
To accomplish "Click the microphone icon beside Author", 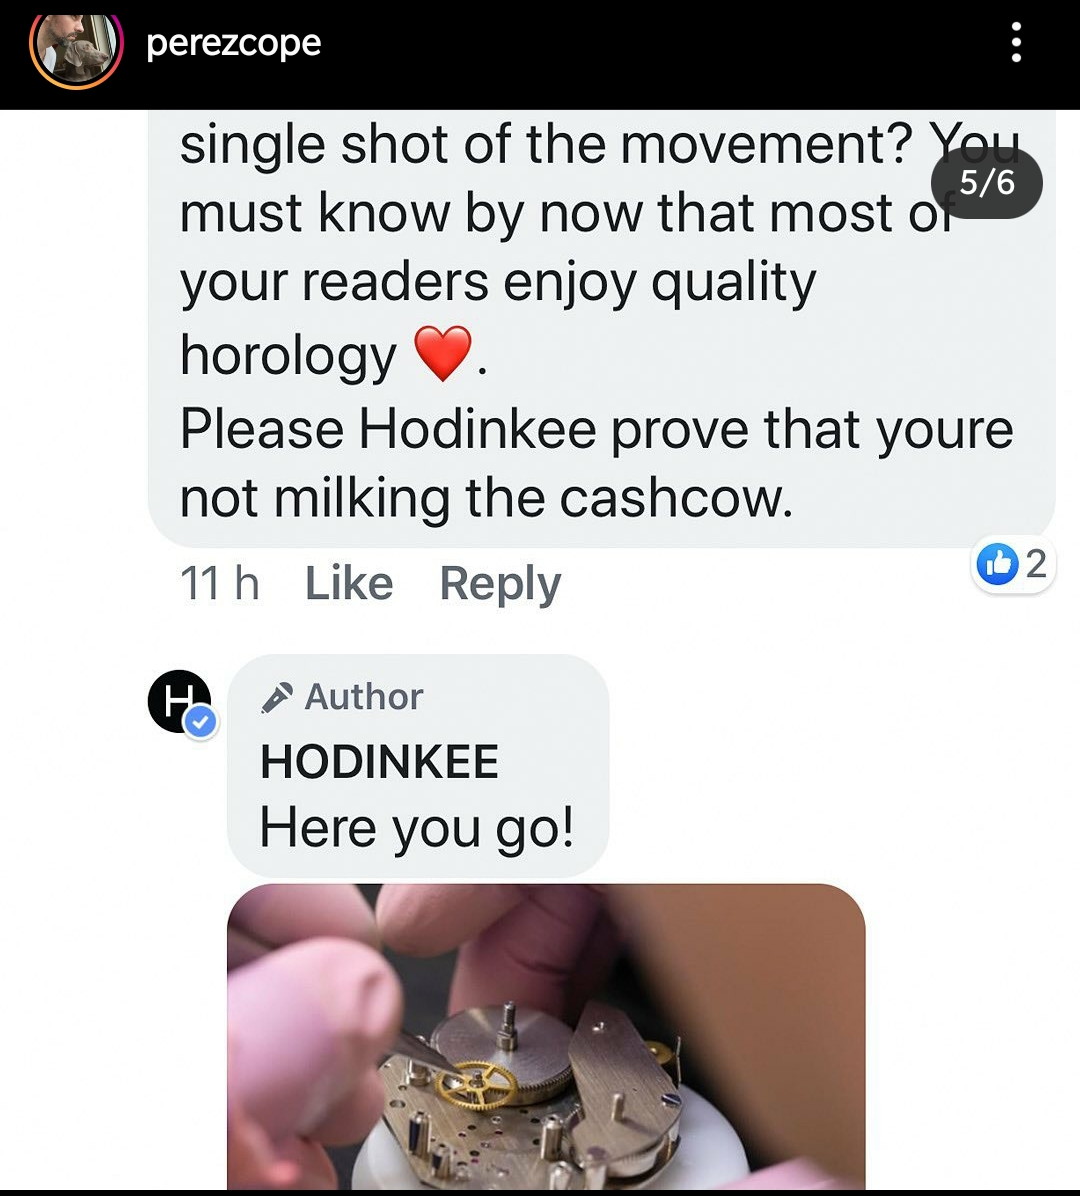I will [276, 697].
